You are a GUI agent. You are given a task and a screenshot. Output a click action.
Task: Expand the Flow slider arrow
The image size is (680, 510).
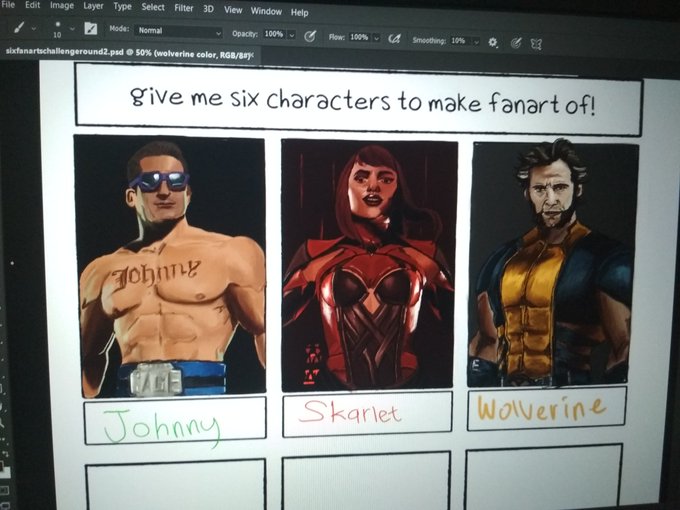[376, 38]
